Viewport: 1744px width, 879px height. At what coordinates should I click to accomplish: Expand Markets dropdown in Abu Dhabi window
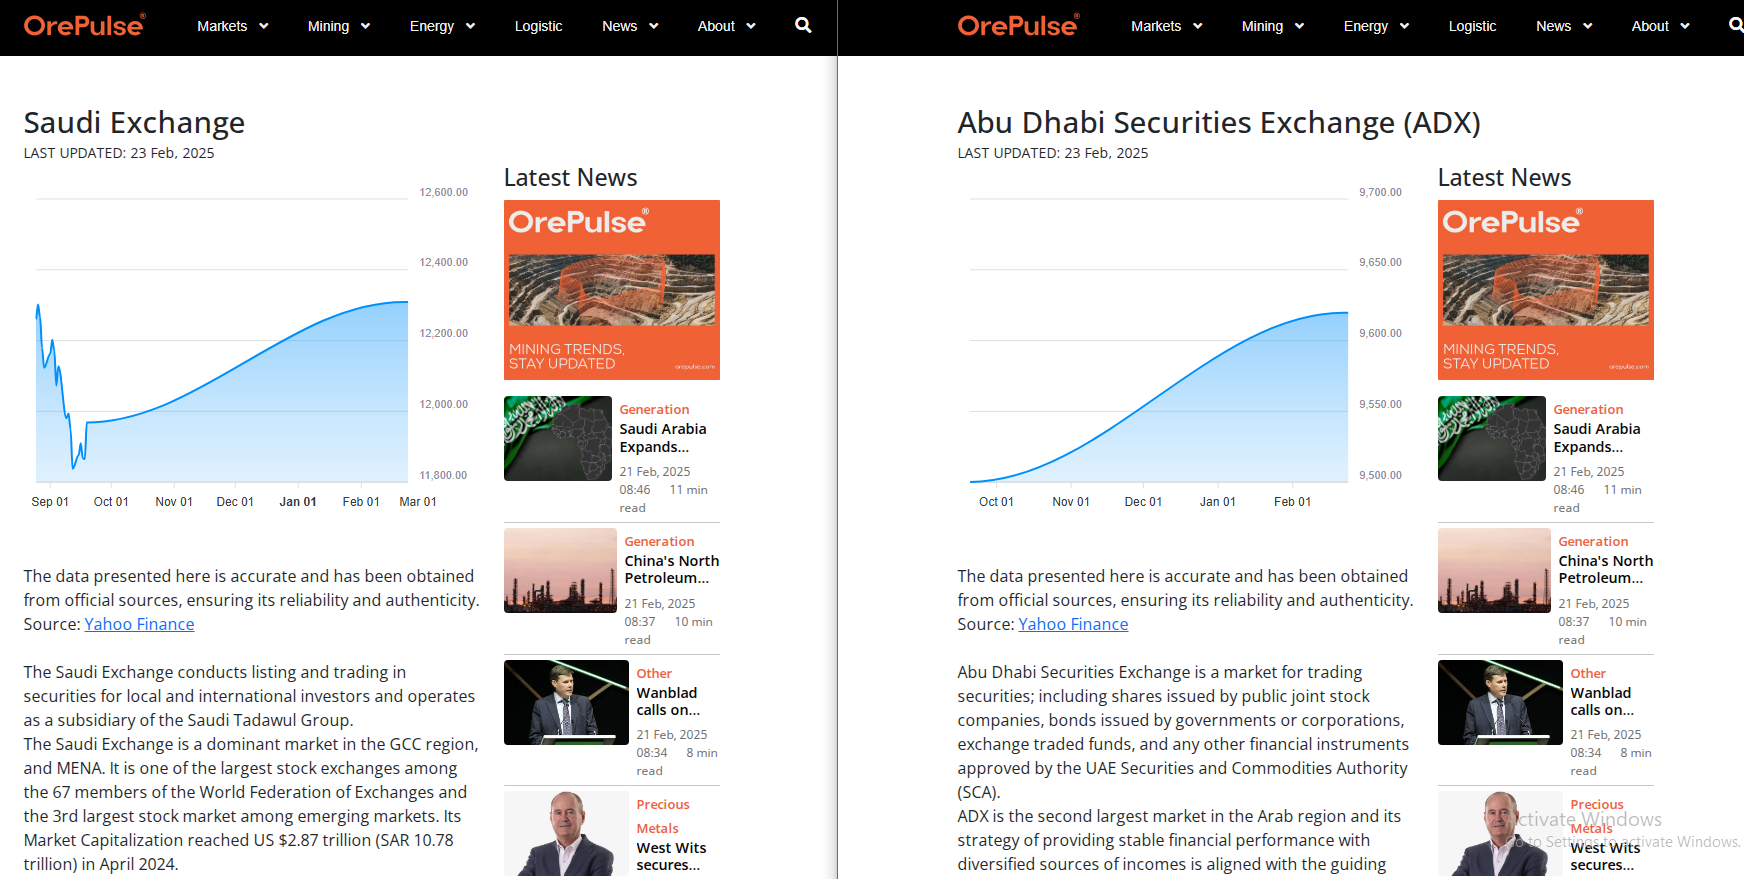click(1167, 26)
